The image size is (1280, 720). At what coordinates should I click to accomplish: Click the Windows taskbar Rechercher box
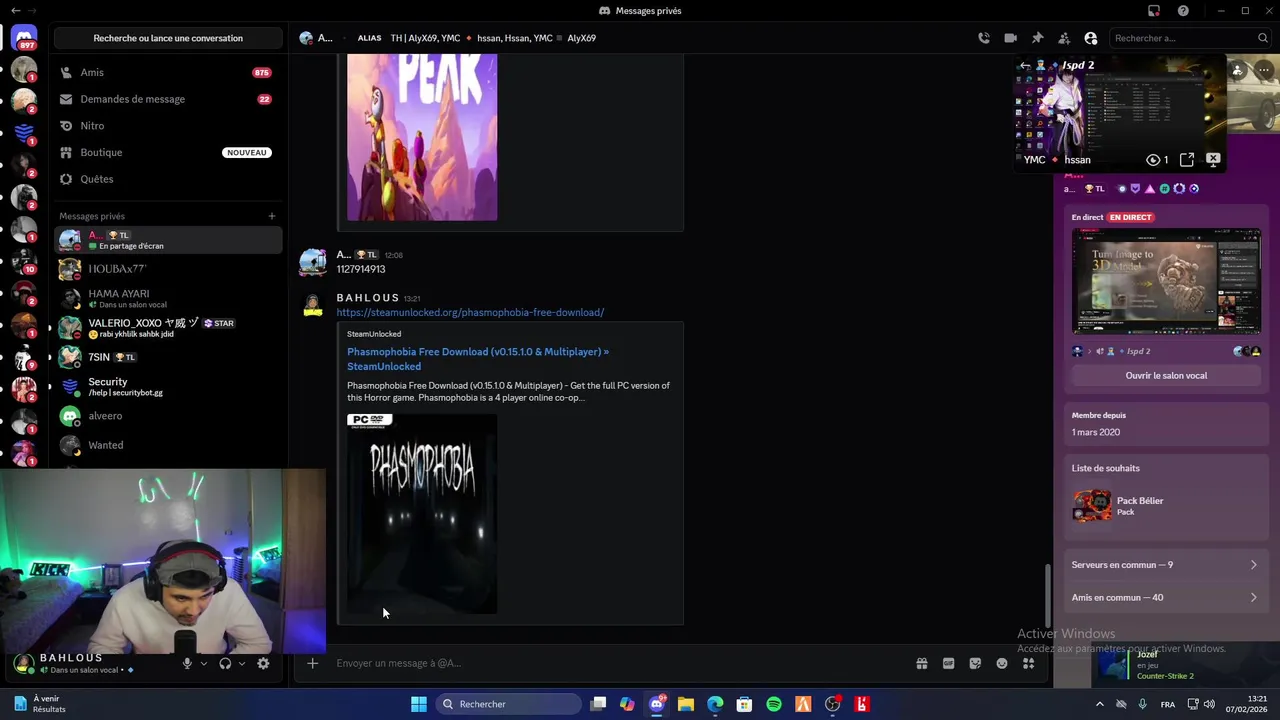tap(507, 704)
